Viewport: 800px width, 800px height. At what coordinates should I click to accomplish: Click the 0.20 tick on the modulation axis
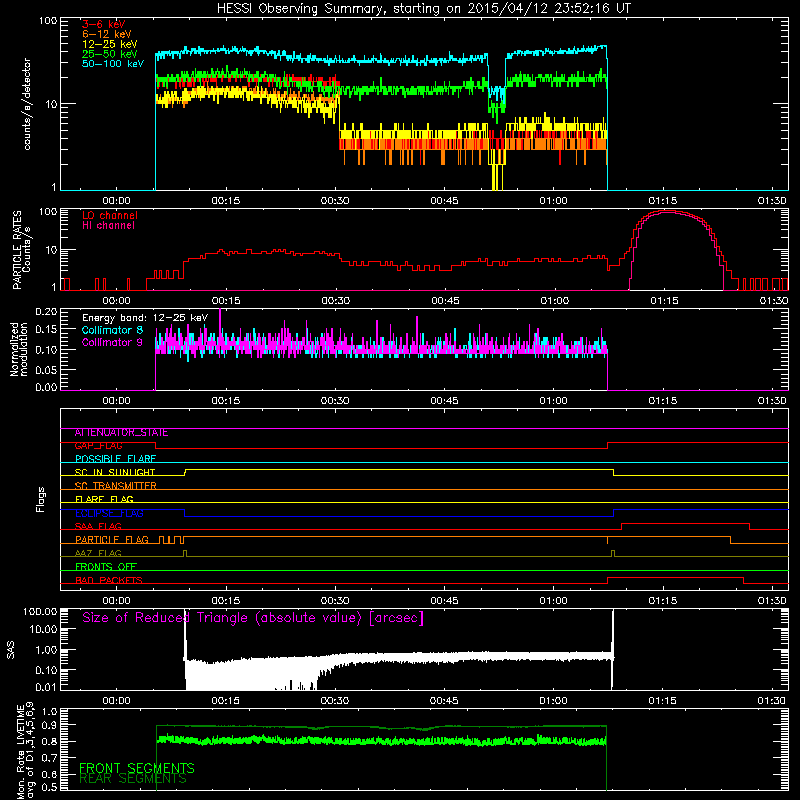pyautogui.click(x=46, y=312)
